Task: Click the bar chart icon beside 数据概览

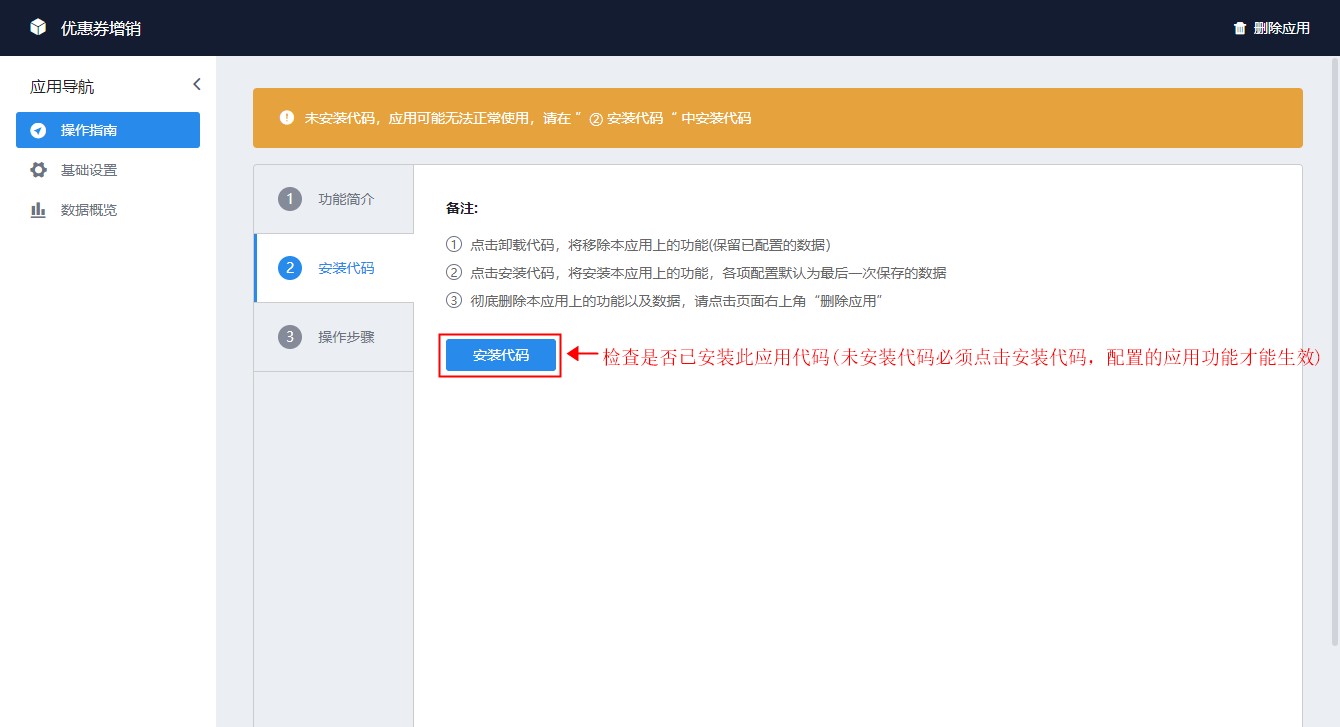Action: (38, 210)
